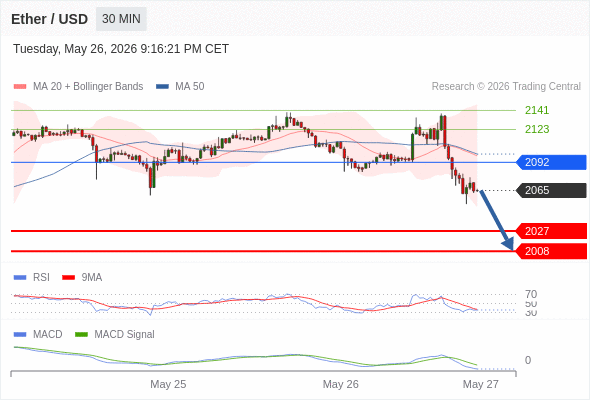
Task: Click the blue 2092 pivot price tag
Action: tap(551, 162)
